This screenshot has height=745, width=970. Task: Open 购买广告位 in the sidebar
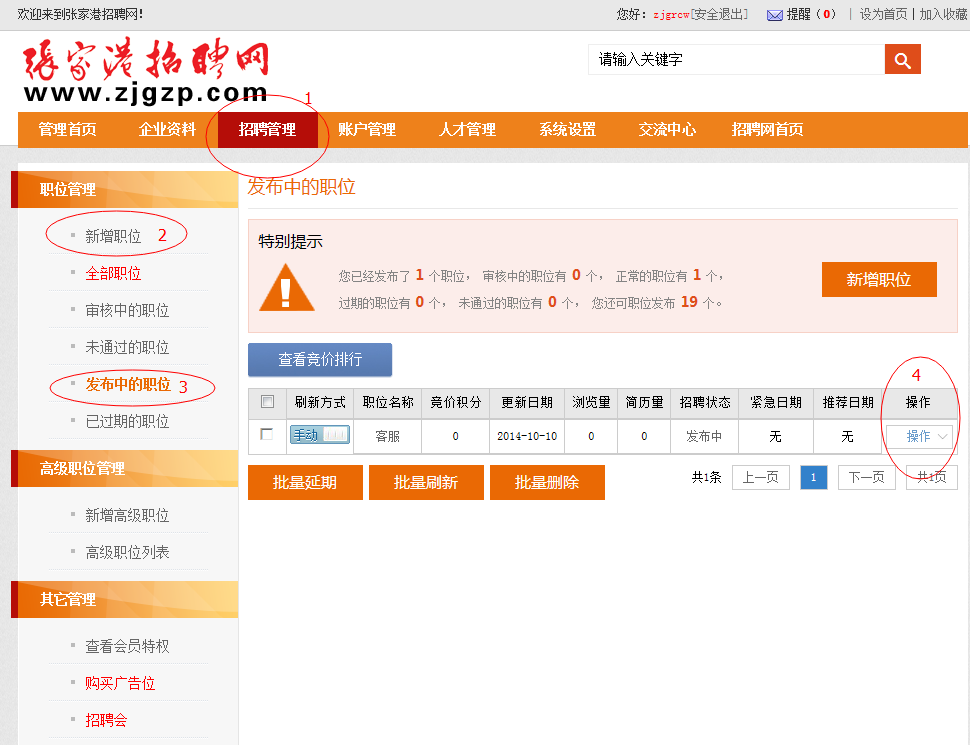[x=120, y=684]
